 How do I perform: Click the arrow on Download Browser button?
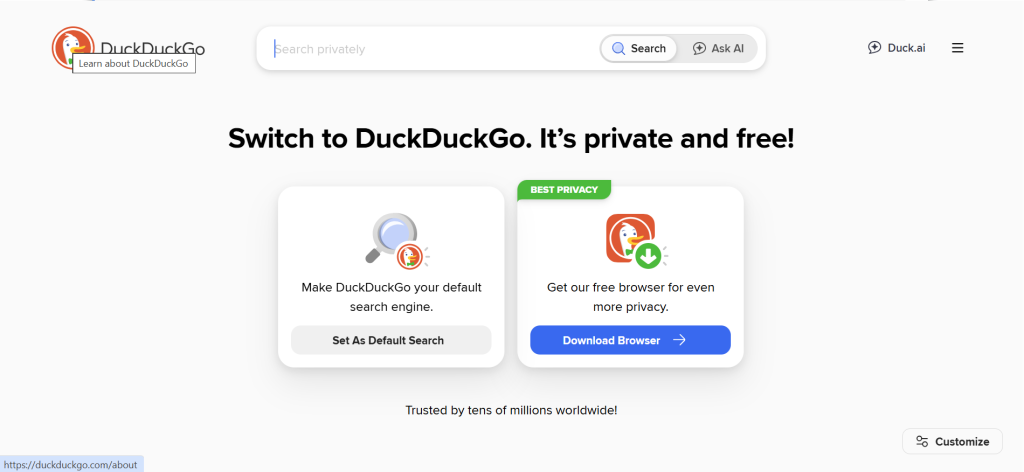[679, 340]
